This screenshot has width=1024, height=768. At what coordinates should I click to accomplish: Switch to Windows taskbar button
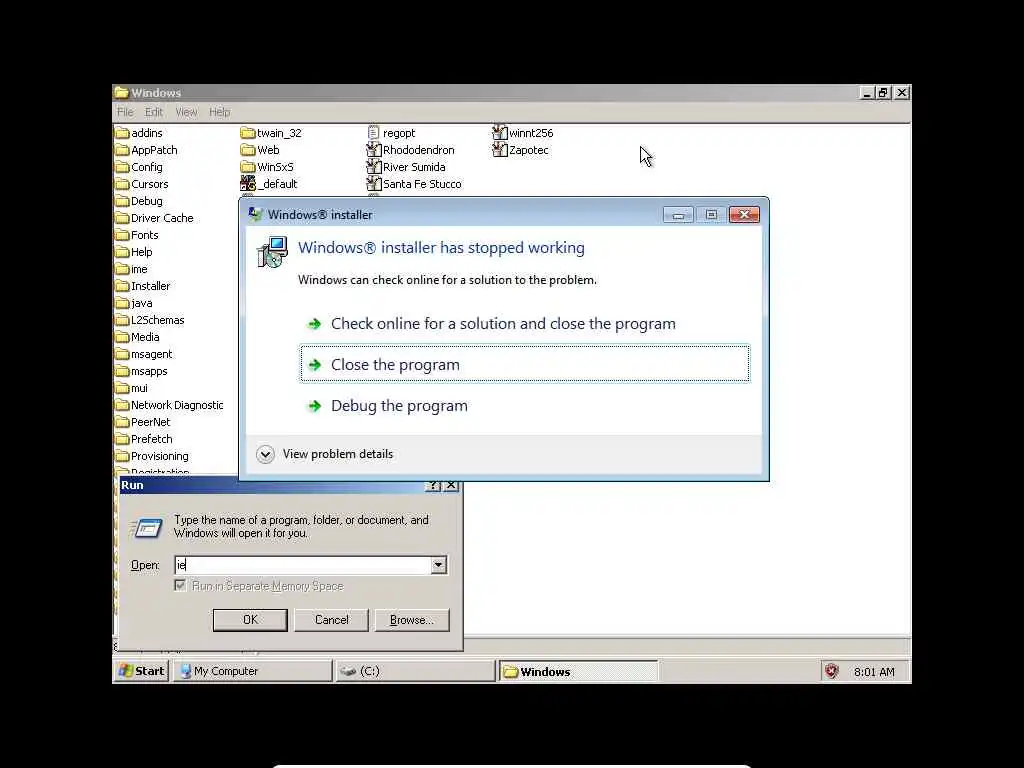click(579, 671)
